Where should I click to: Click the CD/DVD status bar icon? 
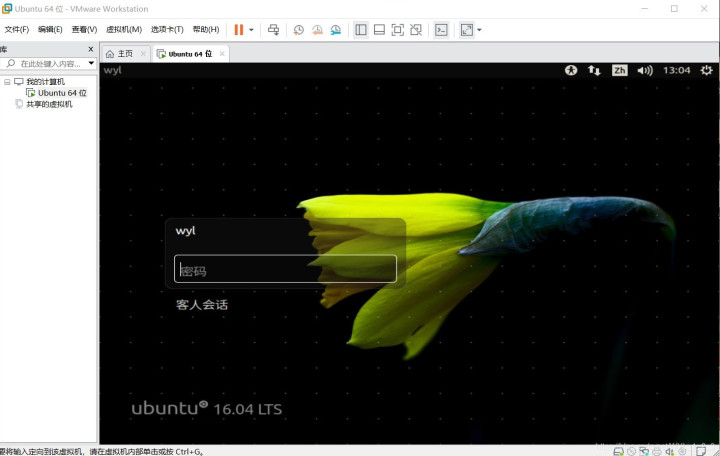[x=631, y=451]
